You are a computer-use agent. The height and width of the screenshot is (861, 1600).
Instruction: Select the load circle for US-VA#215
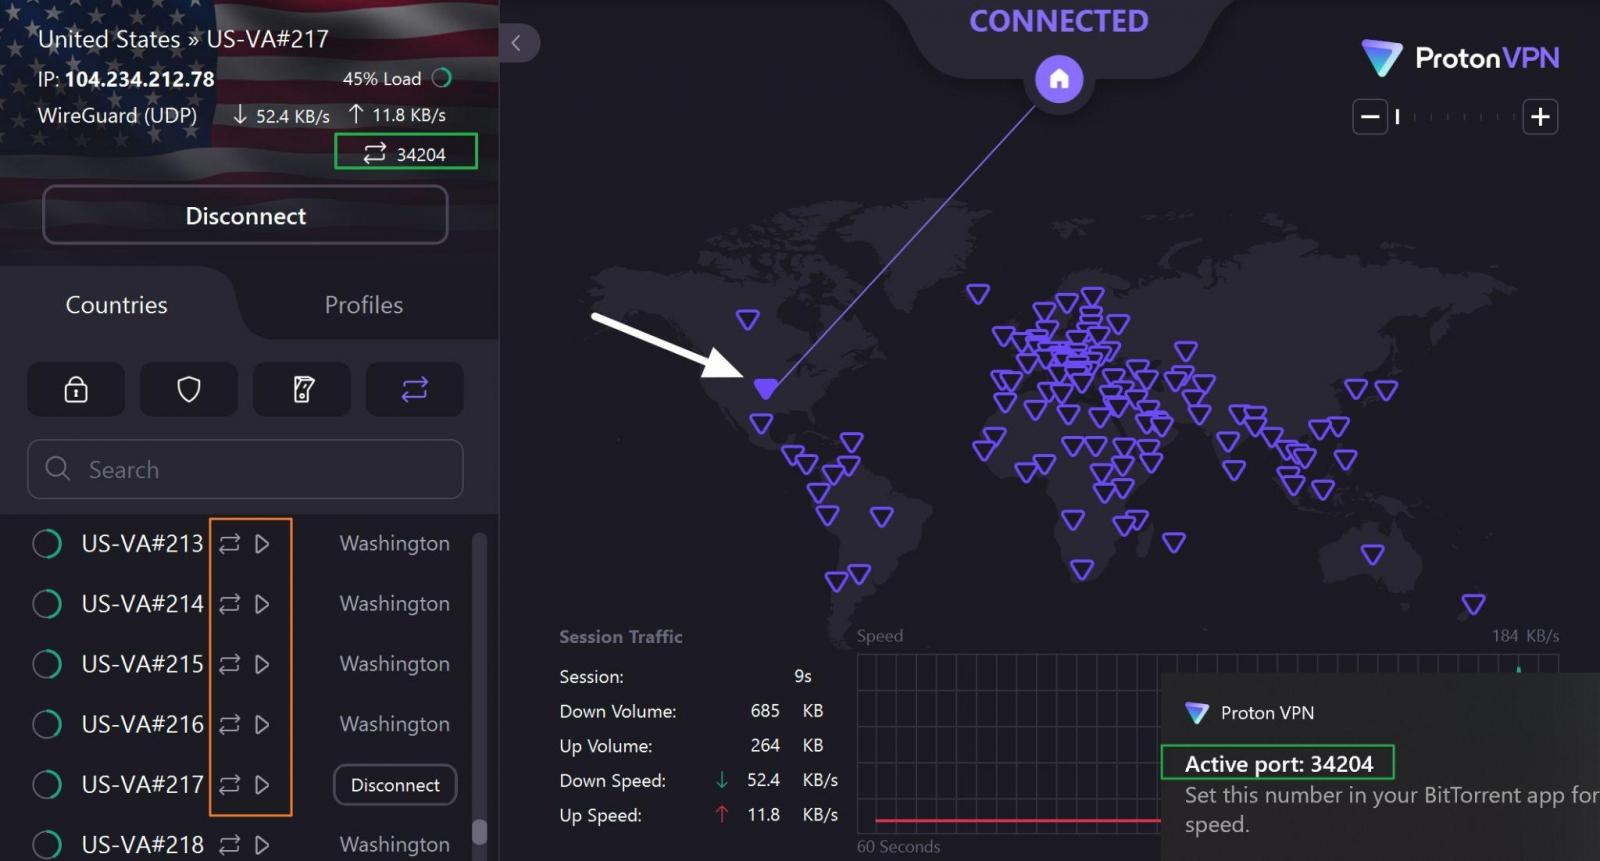pos(47,664)
